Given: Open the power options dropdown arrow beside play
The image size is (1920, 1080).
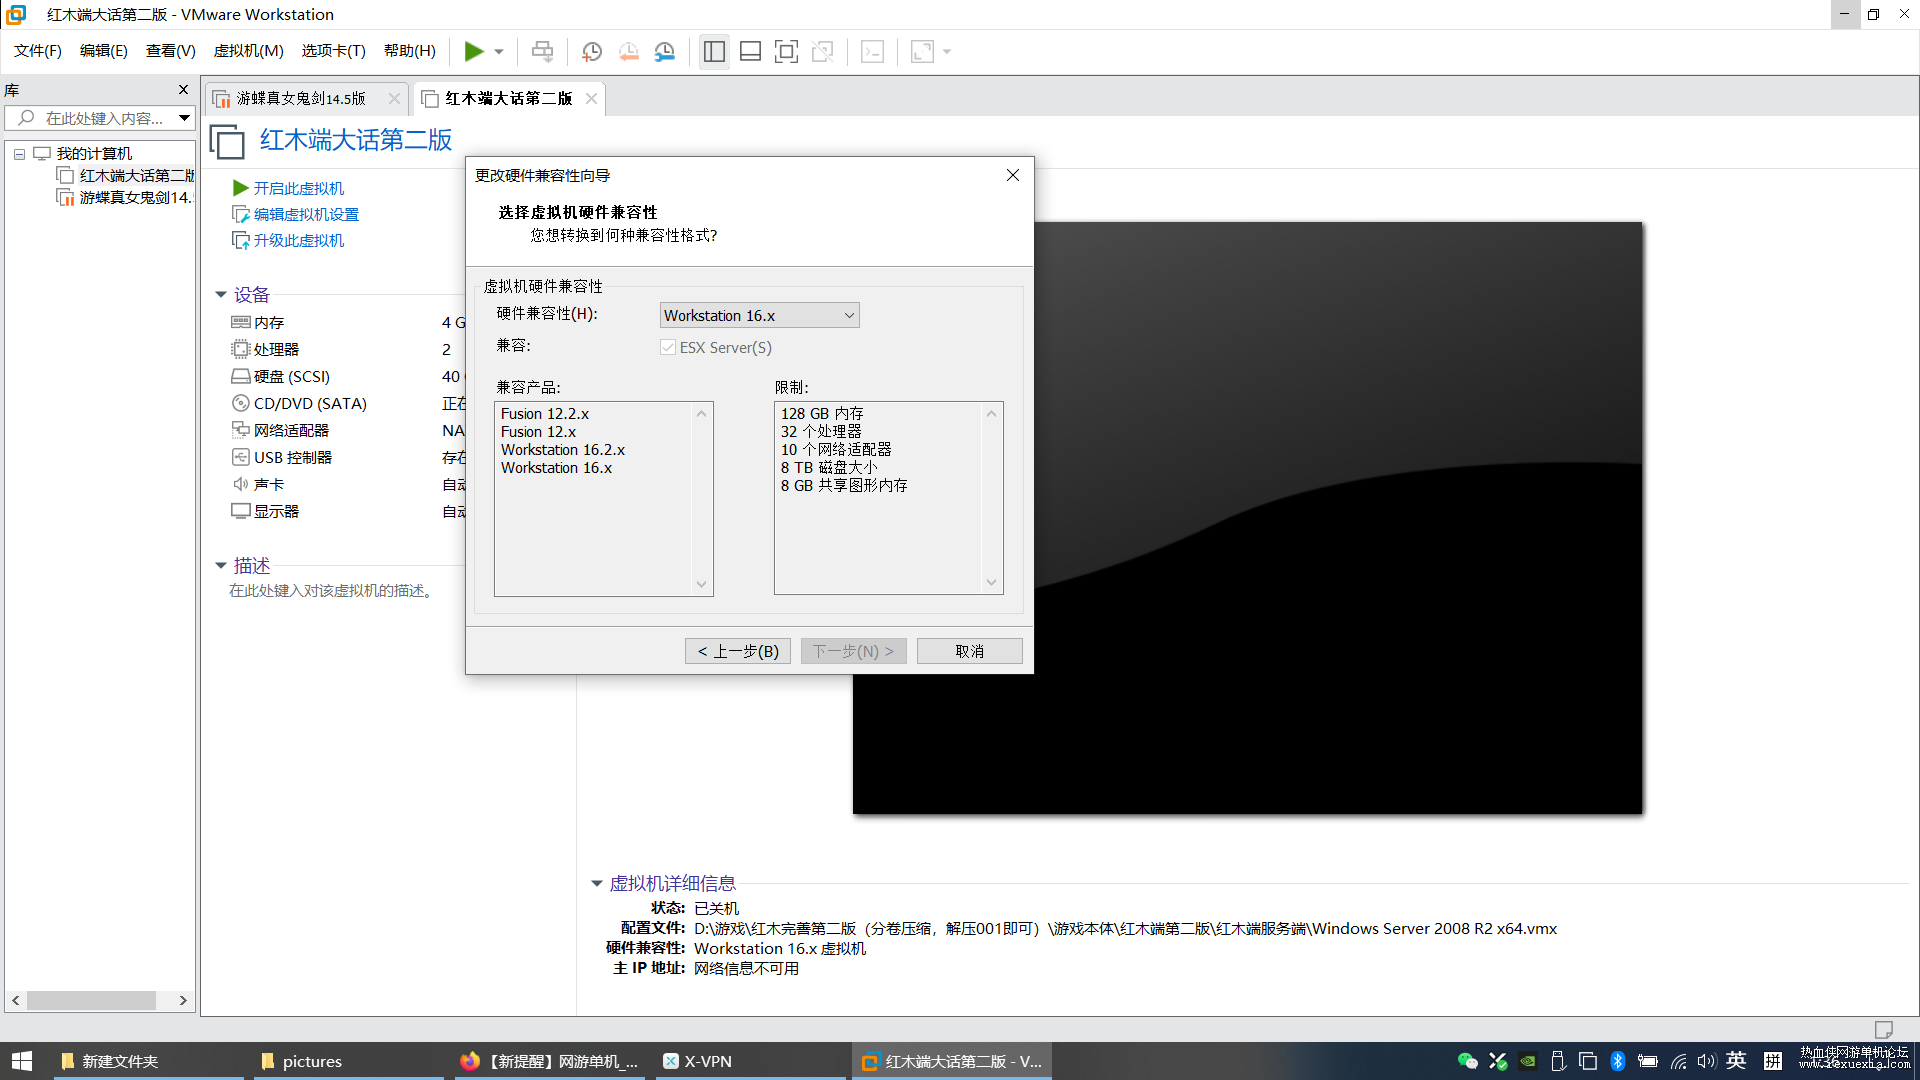Looking at the screenshot, I should pos(499,52).
